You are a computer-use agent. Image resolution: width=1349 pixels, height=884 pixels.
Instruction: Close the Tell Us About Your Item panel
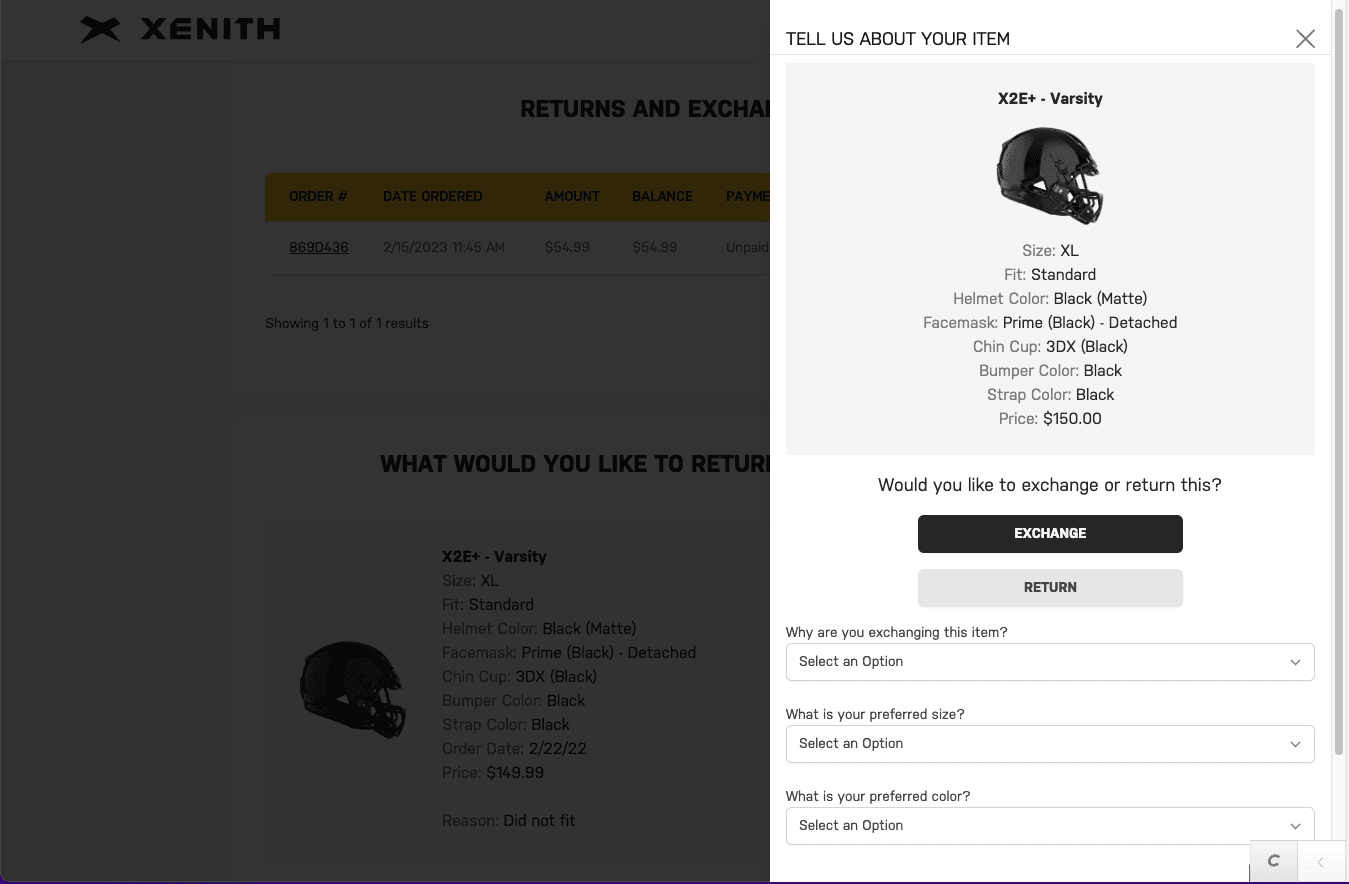click(1305, 39)
